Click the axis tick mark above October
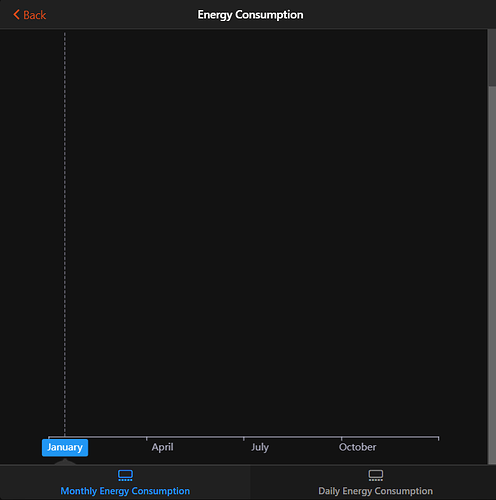The image size is (496, 500). pos(341,438)
